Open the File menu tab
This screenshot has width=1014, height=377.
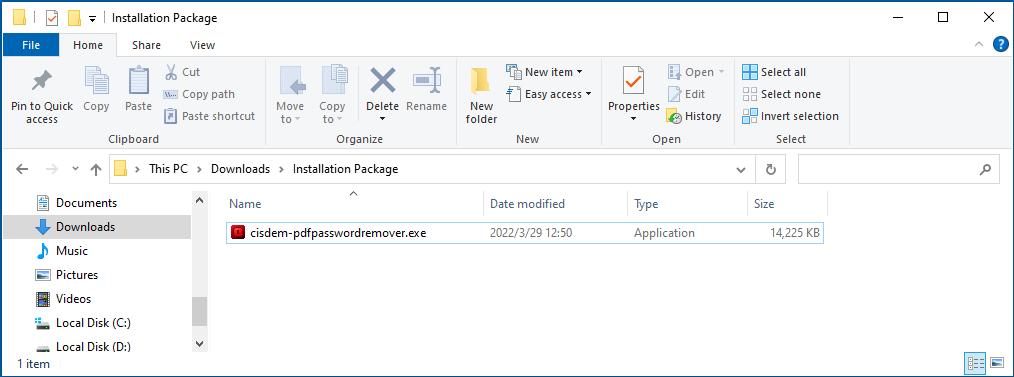[x=31, y=45]
